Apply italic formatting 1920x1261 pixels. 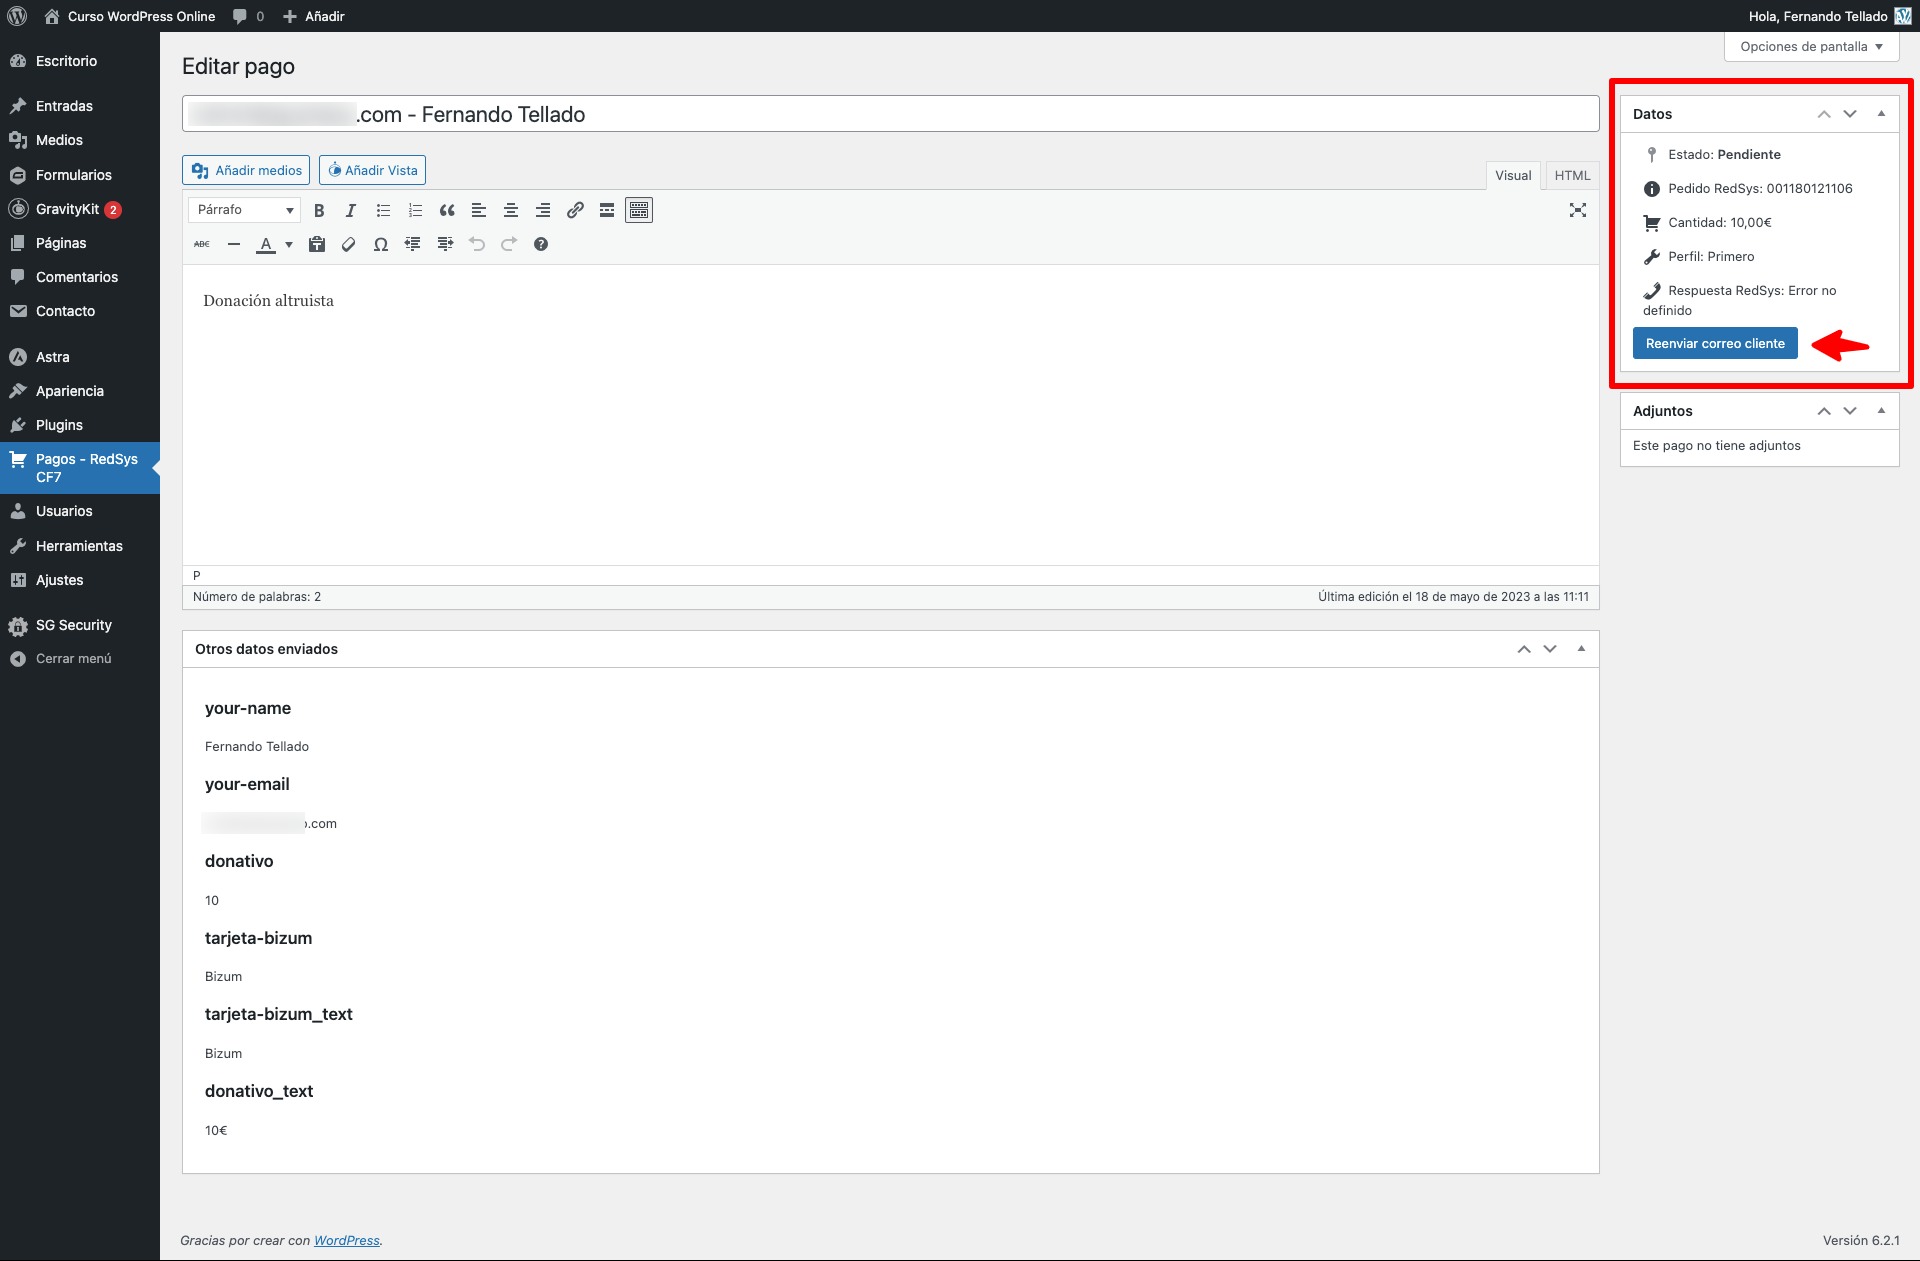pos(351,210)
